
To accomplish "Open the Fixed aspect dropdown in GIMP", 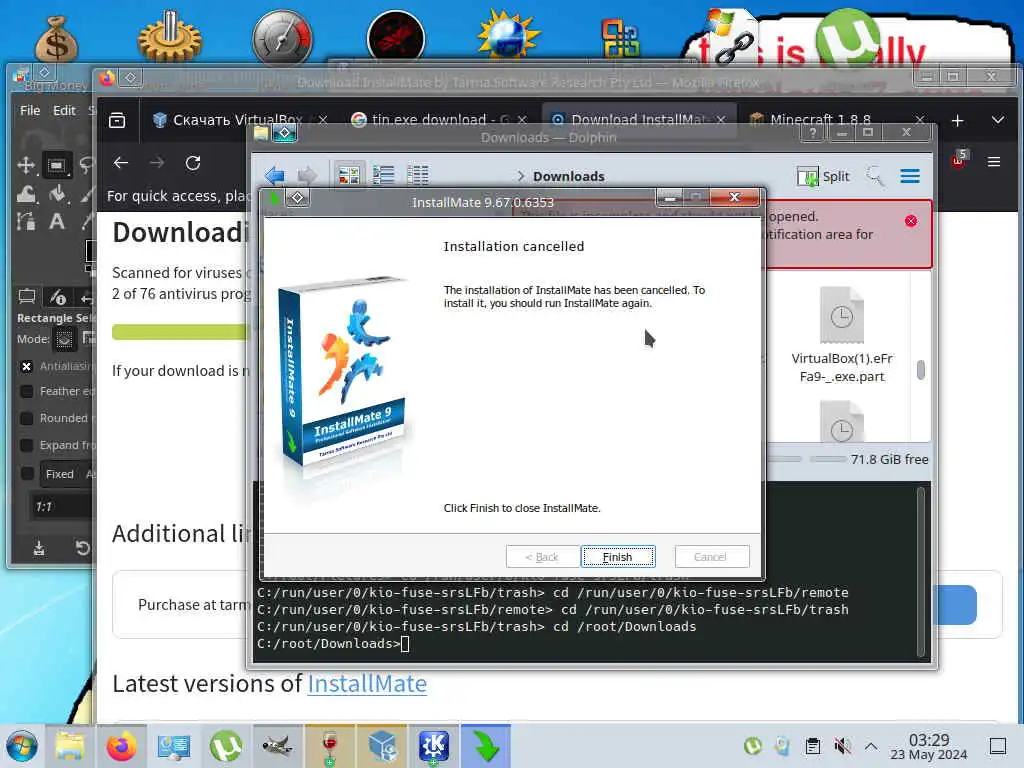I will coord(67,474).
